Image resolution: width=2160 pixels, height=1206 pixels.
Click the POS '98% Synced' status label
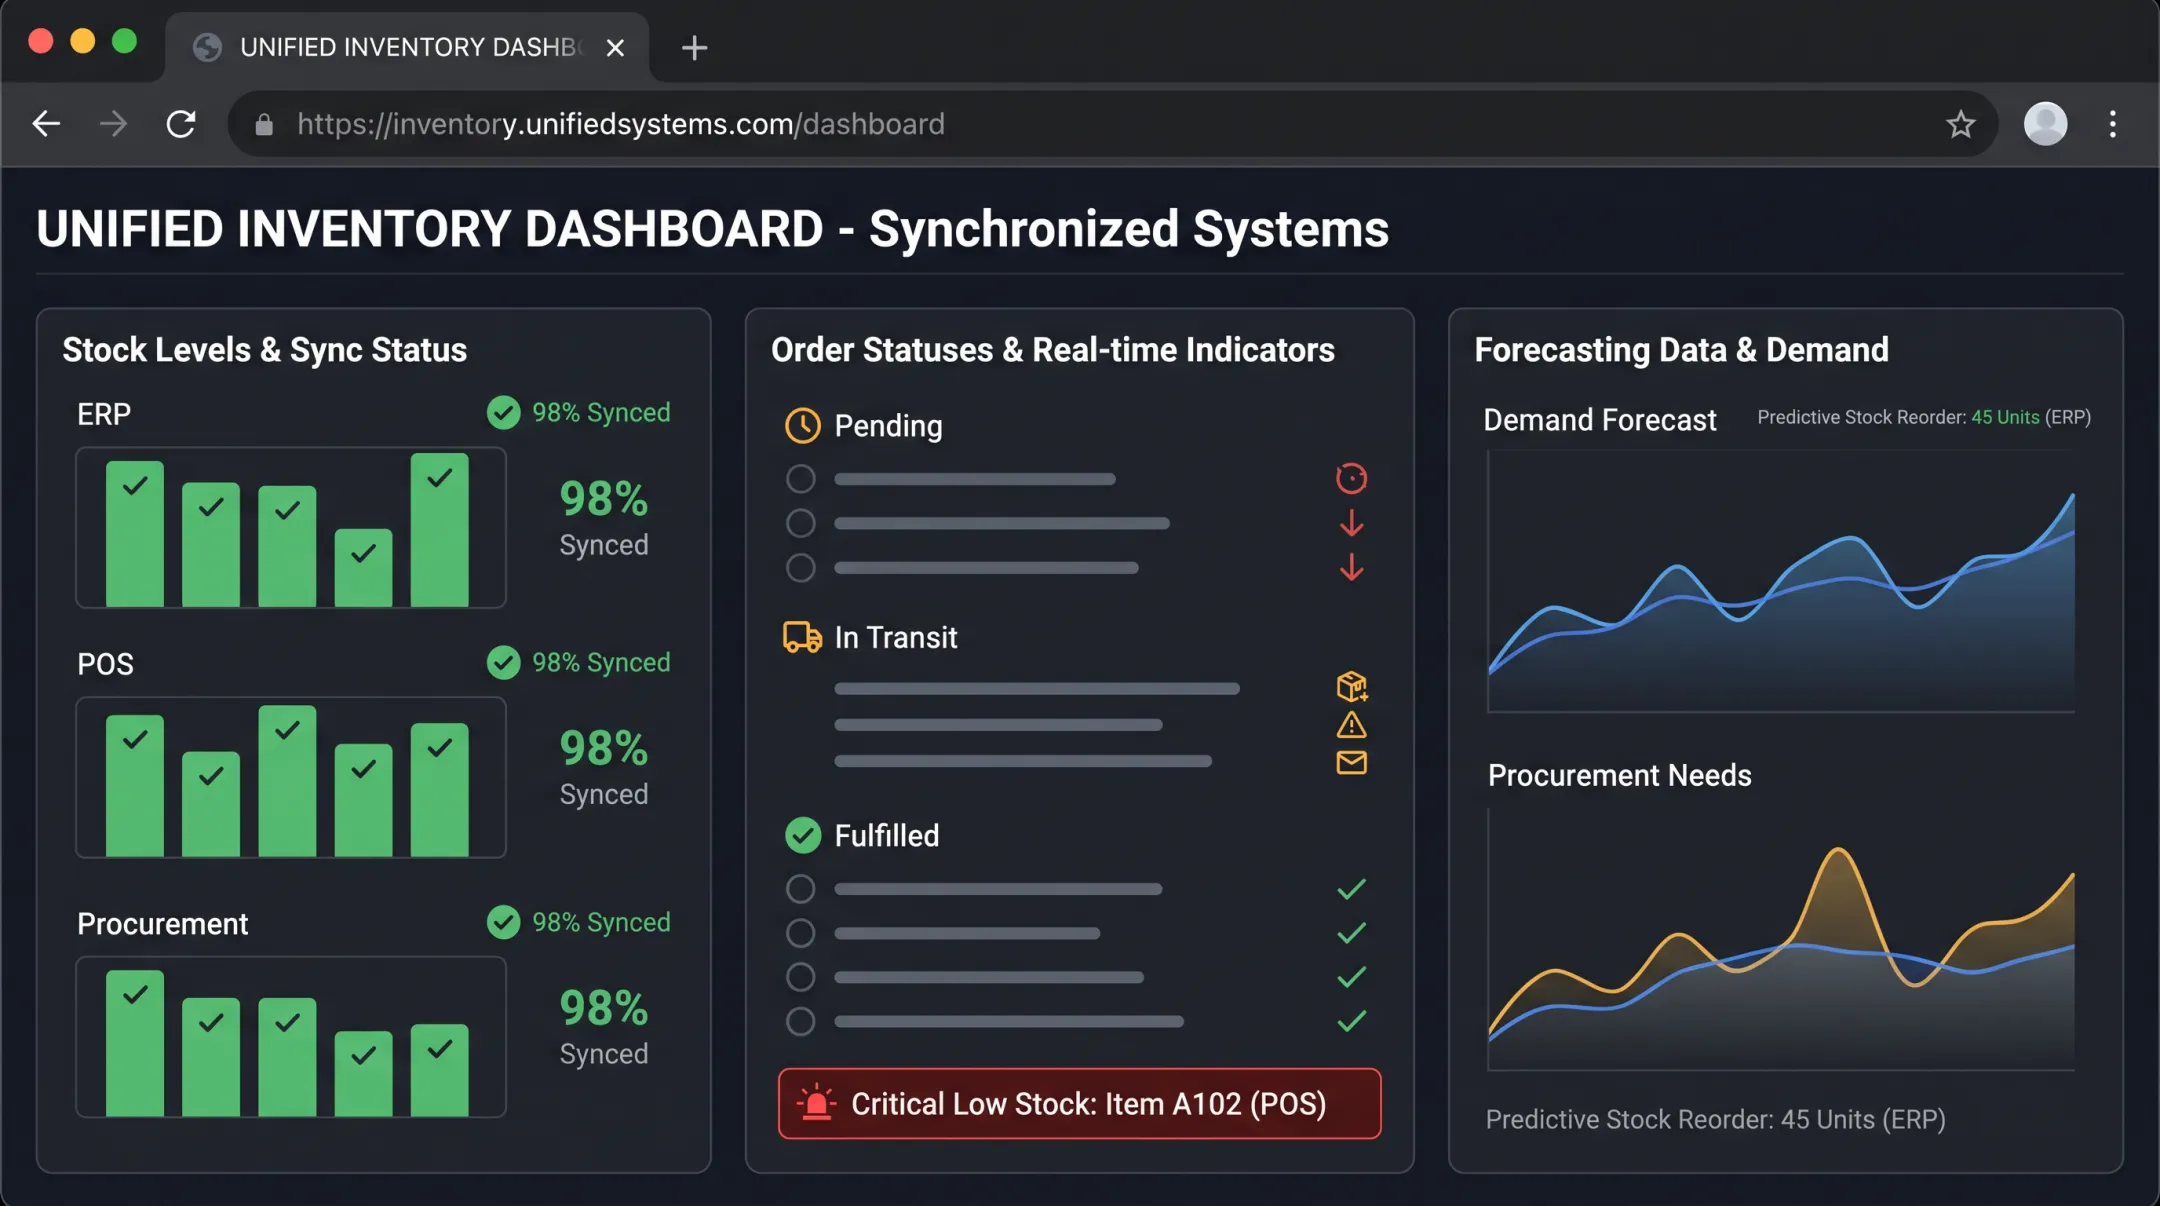601,662
